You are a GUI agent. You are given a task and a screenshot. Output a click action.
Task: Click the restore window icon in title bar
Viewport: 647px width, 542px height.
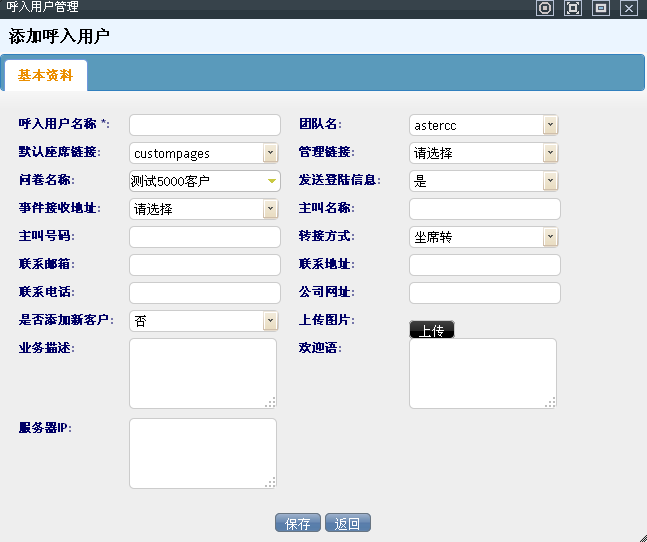pyautogui.click(x=601, y=8)
